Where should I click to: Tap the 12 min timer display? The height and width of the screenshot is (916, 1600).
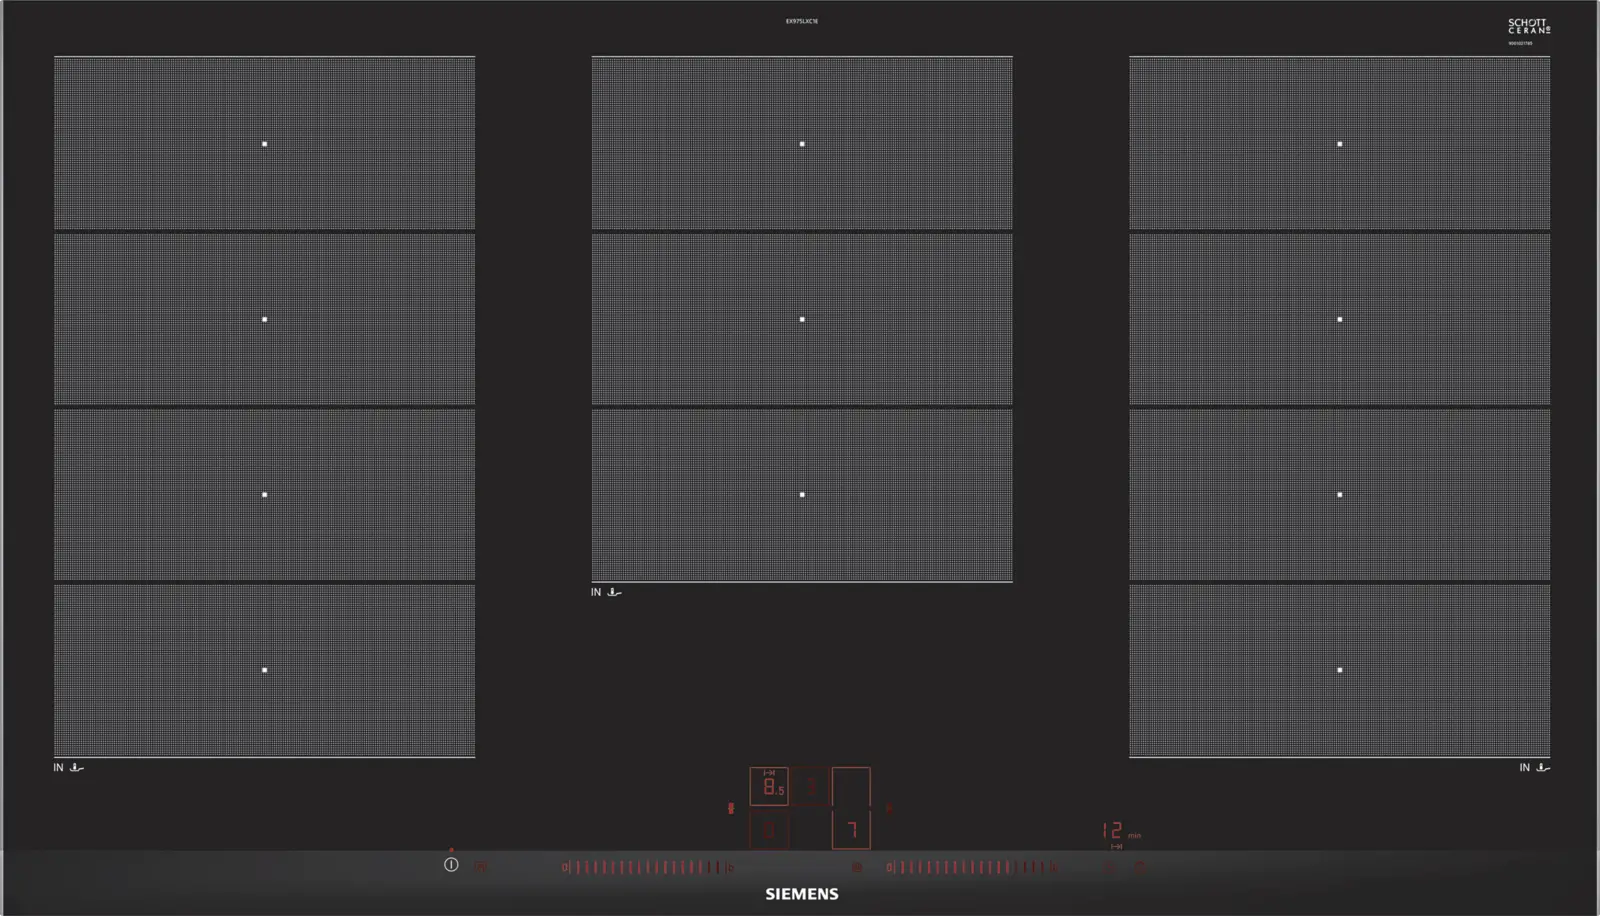tap(1121, 831)
